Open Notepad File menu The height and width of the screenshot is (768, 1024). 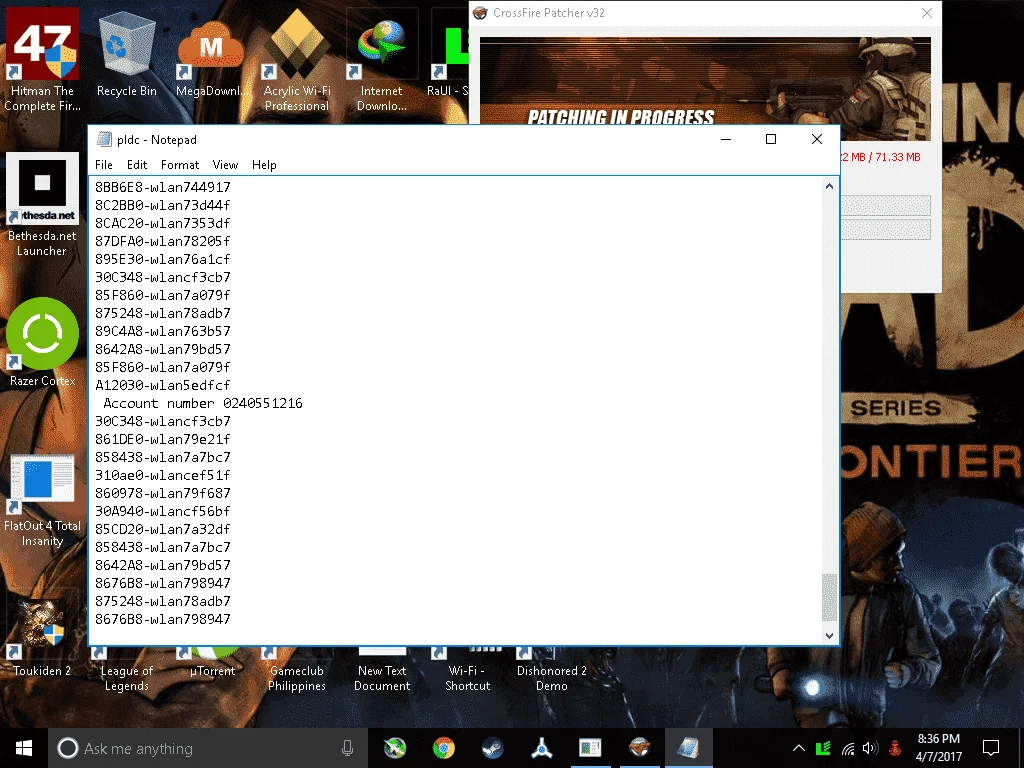tap(104, 165)
